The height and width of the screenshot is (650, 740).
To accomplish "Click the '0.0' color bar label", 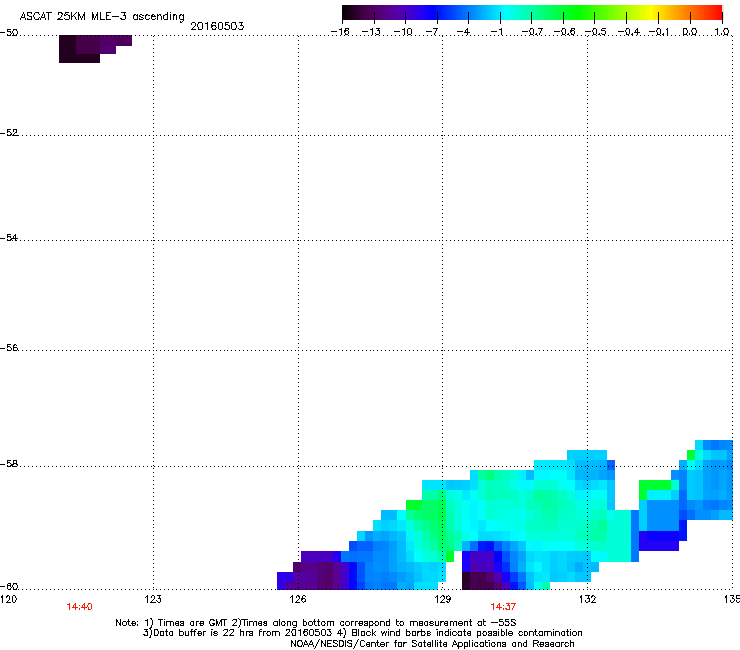I will coord(690,32).
